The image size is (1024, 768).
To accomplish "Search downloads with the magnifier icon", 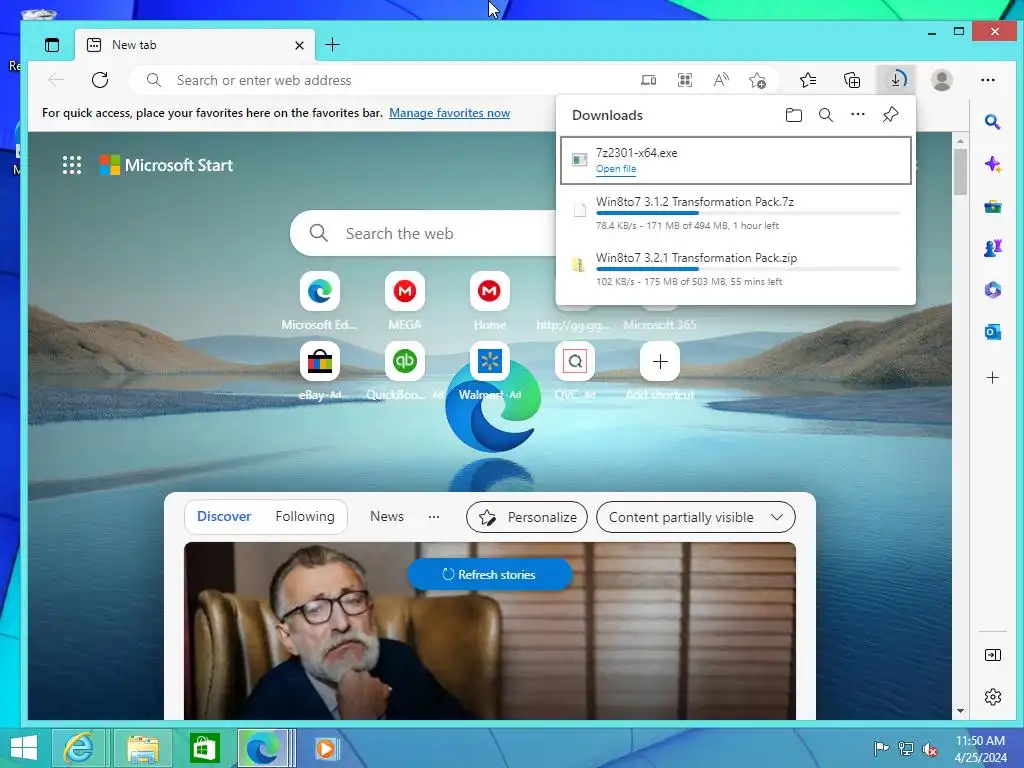I will tap(825, 115).
